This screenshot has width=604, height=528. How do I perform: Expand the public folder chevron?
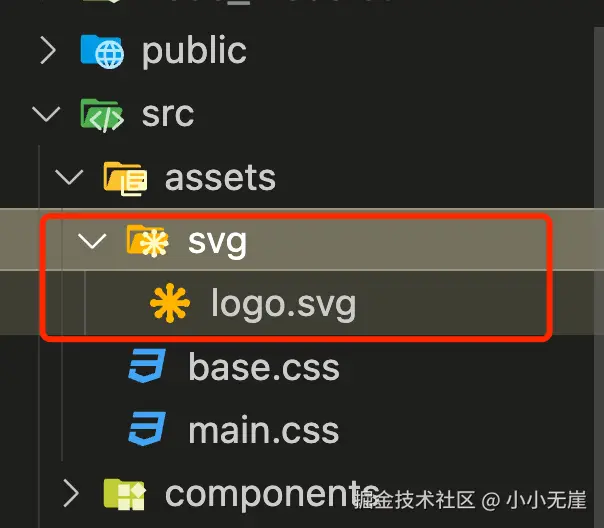click(x=47, y=51)
